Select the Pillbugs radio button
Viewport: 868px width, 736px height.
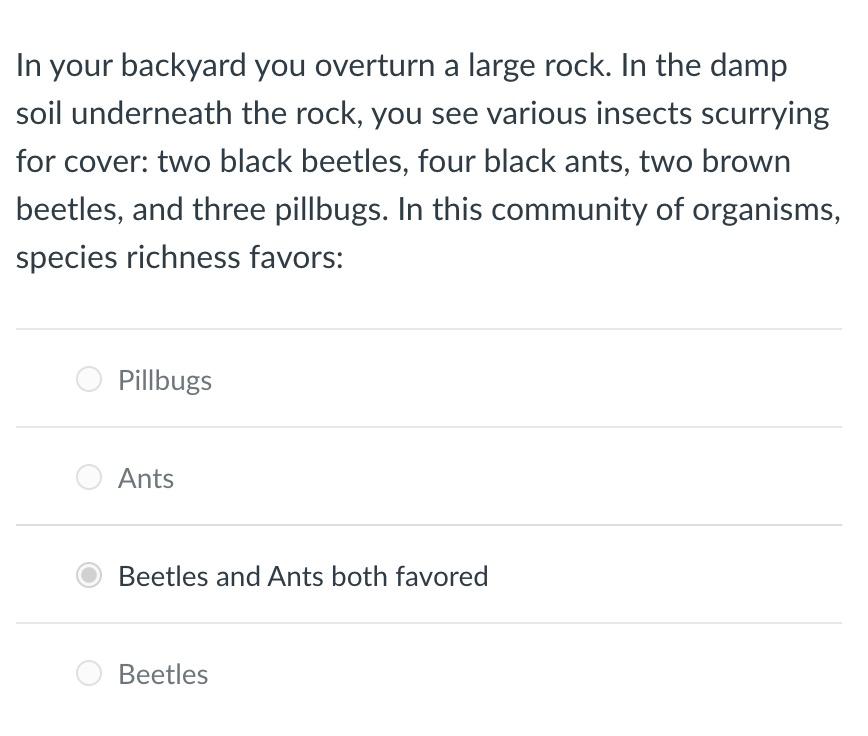pos(89,379)
